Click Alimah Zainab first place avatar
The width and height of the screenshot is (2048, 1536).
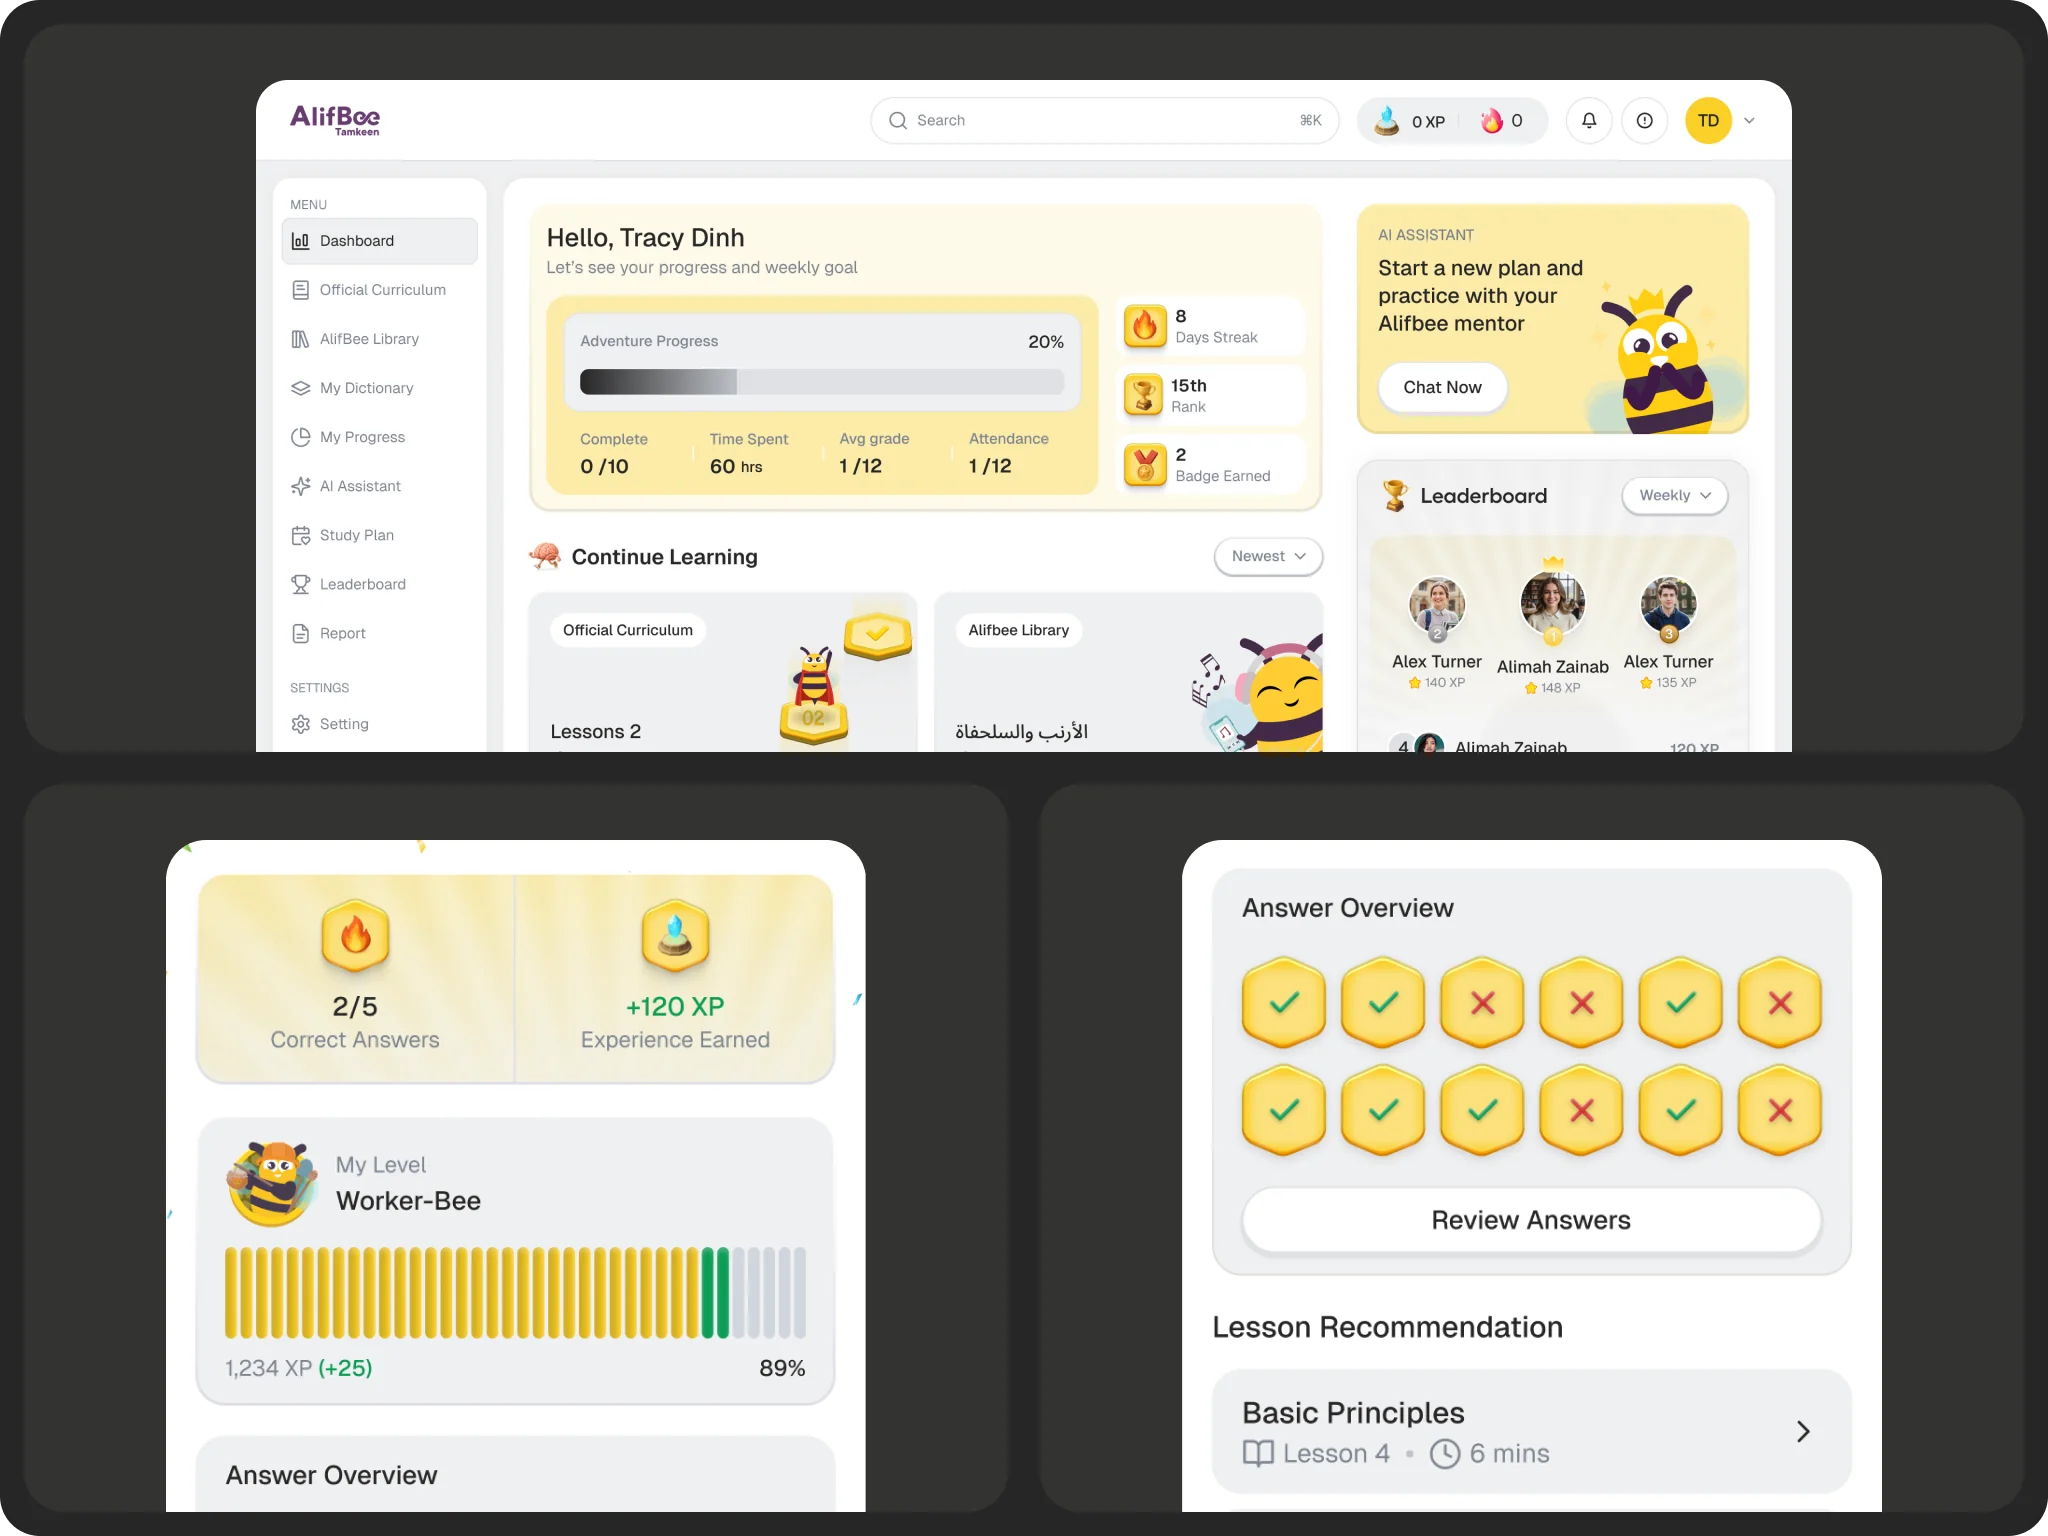coord(1552,601)
